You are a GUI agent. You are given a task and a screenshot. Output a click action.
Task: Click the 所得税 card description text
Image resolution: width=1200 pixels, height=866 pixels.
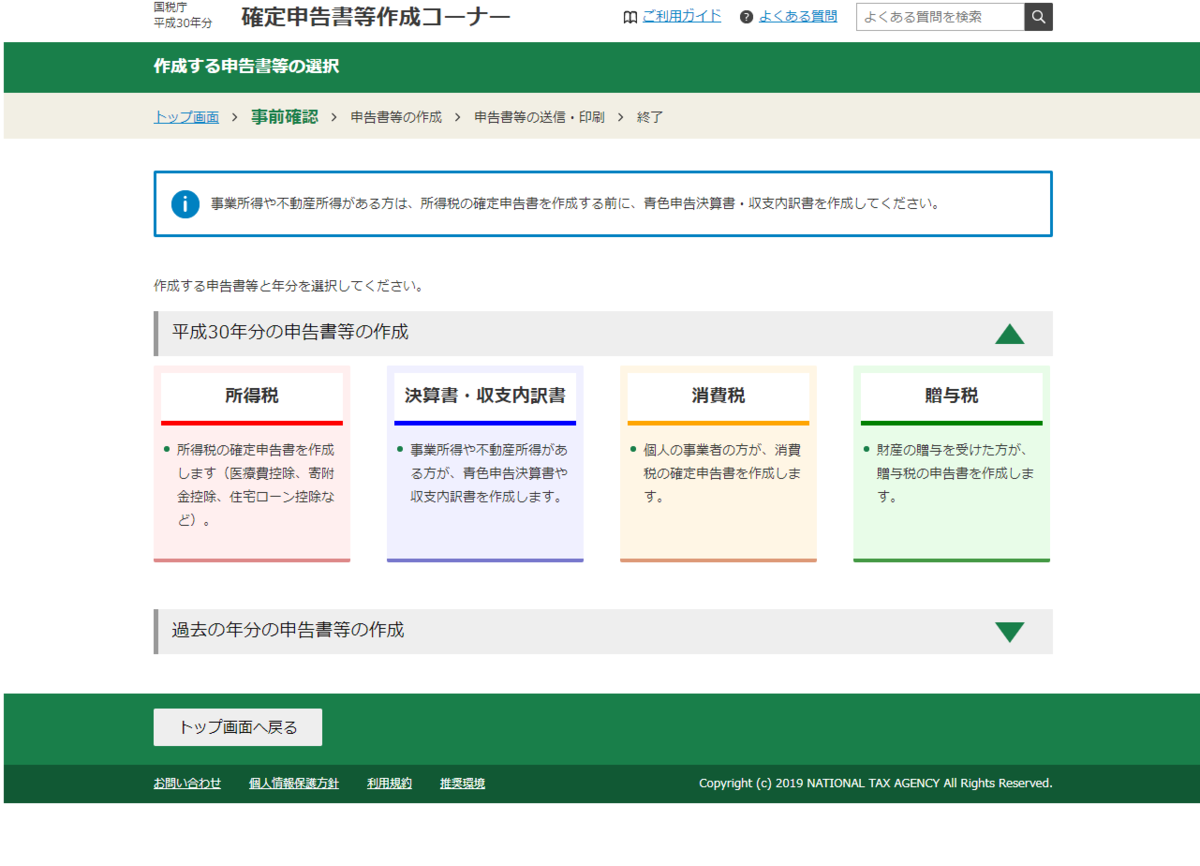(256, 485)
